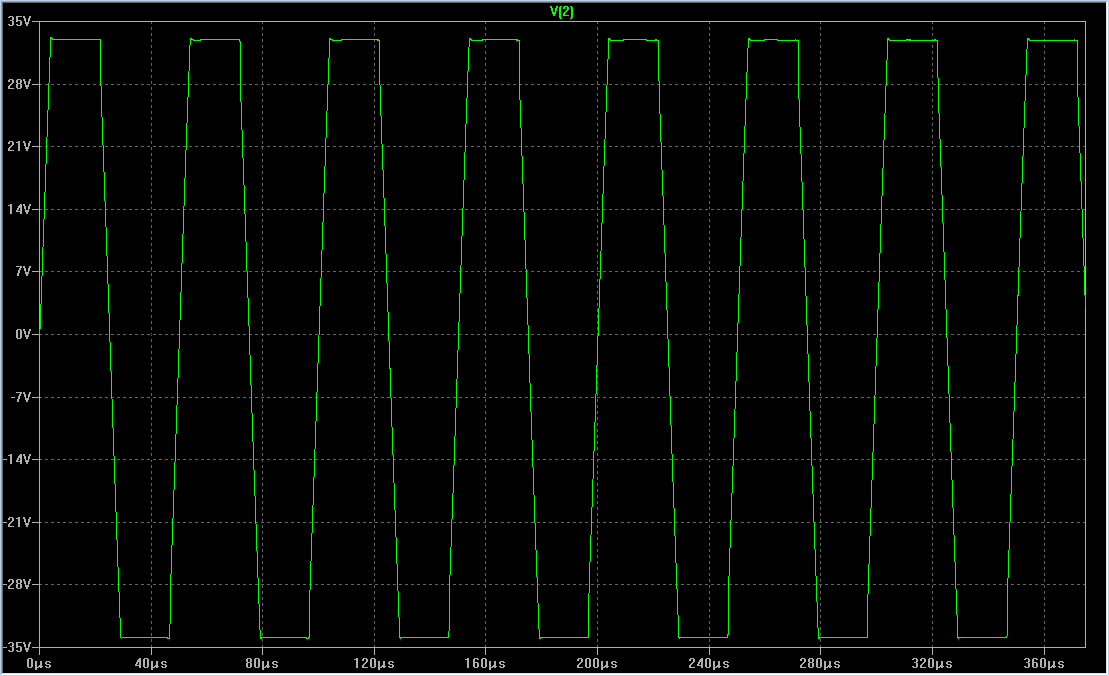
Task: Click the 200µs time axis label
Action: [597, 664]
